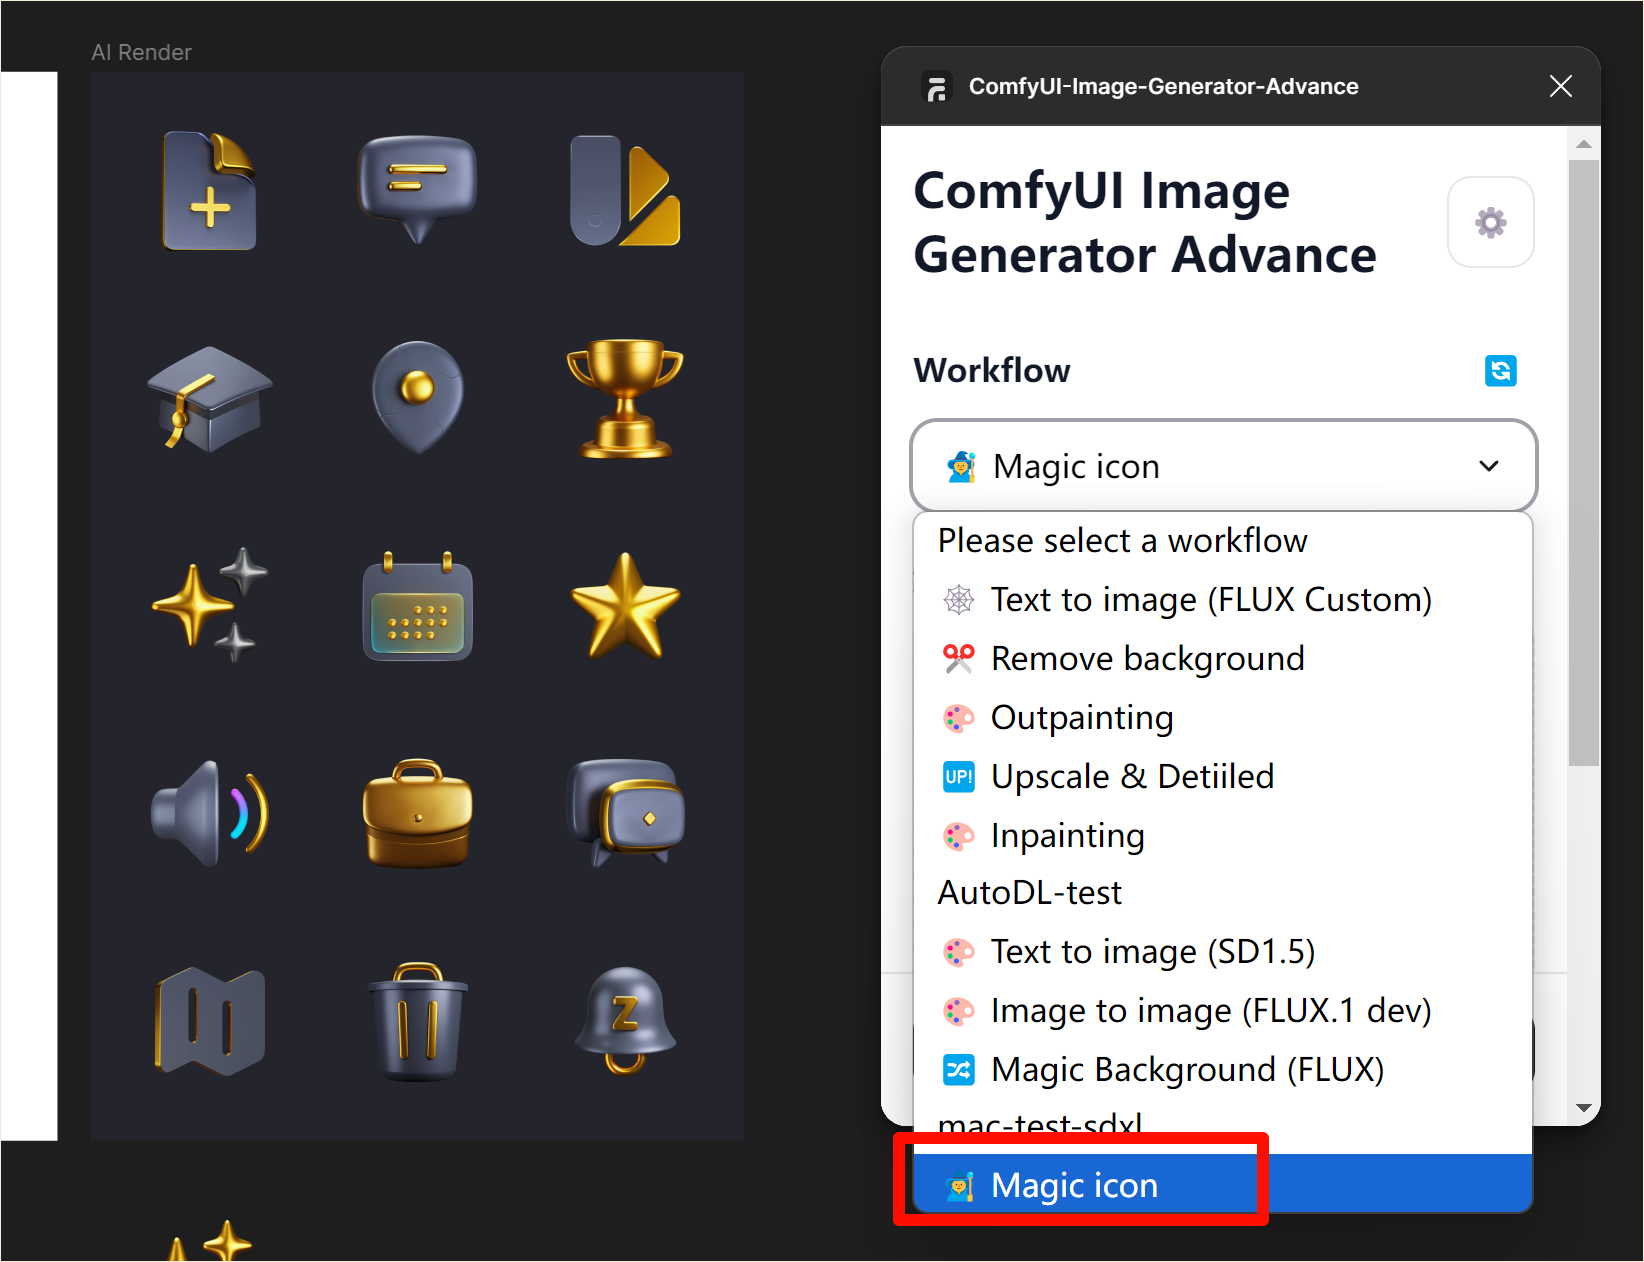Image resolution: width=1644 pixels, height=1262 pixels.
Task: Click the ComfyUI Image Generator Advance heading
Action: pos(1145,222)
